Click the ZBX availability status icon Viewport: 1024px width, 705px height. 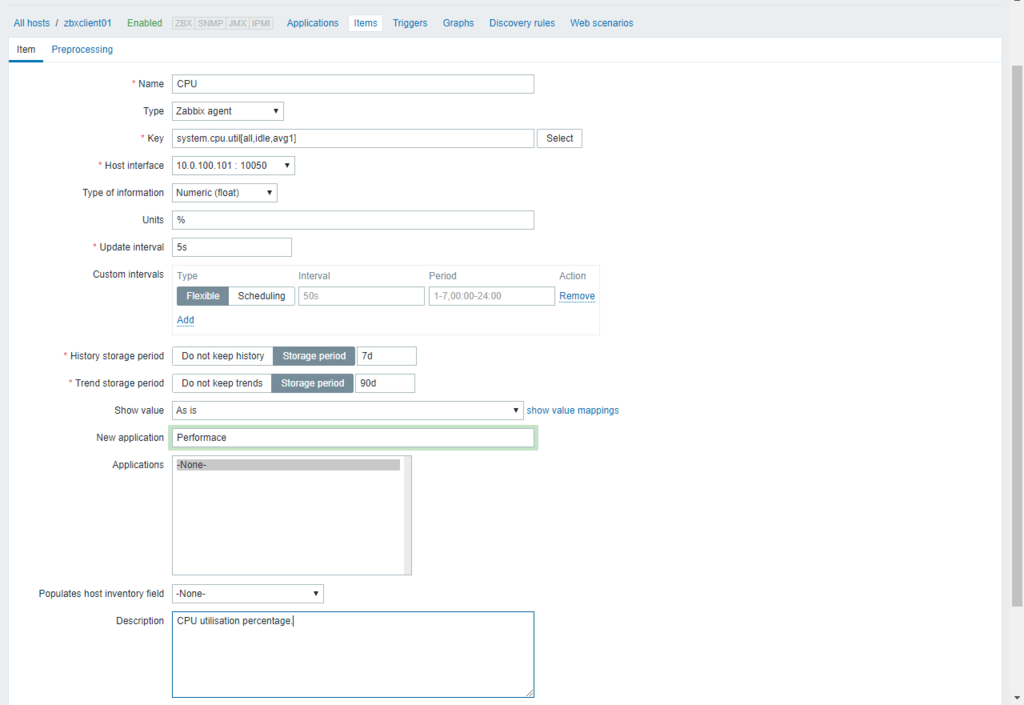pyautogui.click(x=184, y=23)
